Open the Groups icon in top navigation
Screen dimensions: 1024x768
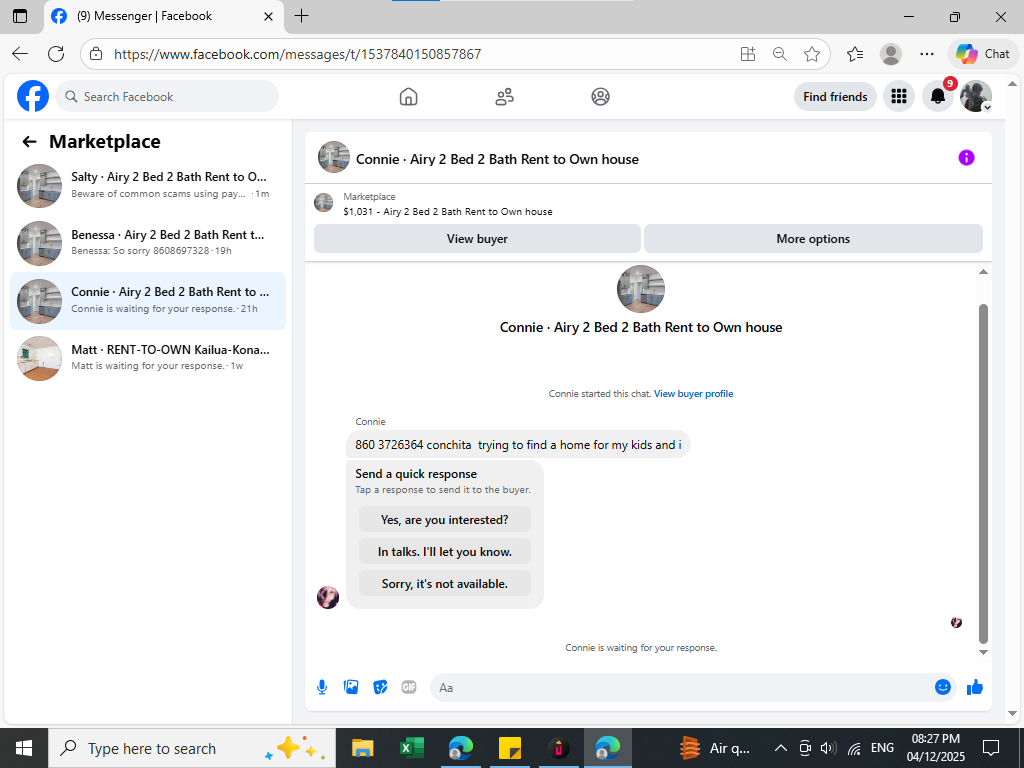tap(600, 97)
